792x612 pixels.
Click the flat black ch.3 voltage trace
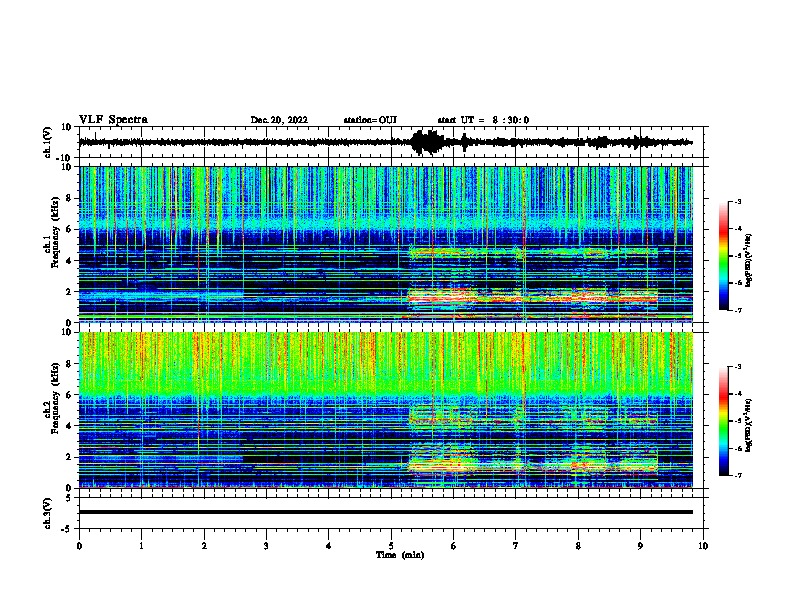pos(386,512)
